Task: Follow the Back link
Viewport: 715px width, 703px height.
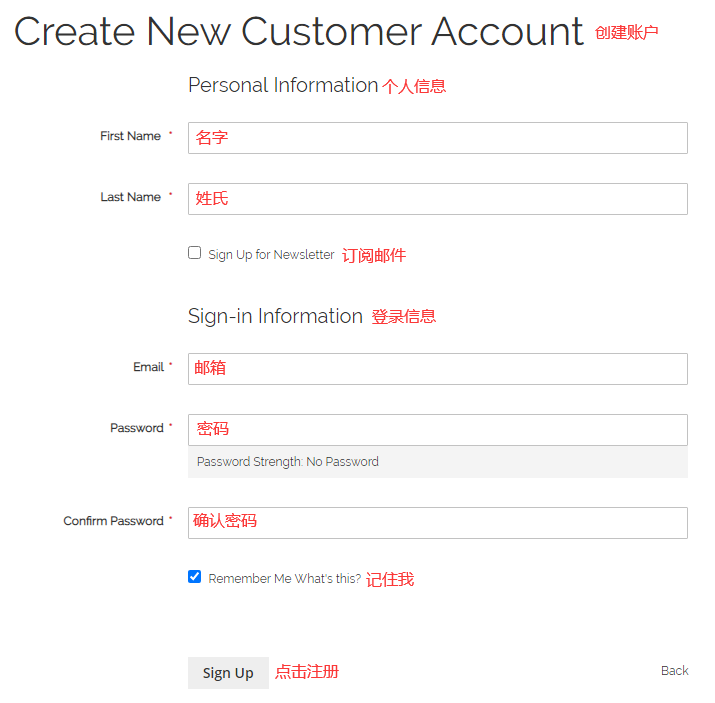Action: click(x=674, y=671)
